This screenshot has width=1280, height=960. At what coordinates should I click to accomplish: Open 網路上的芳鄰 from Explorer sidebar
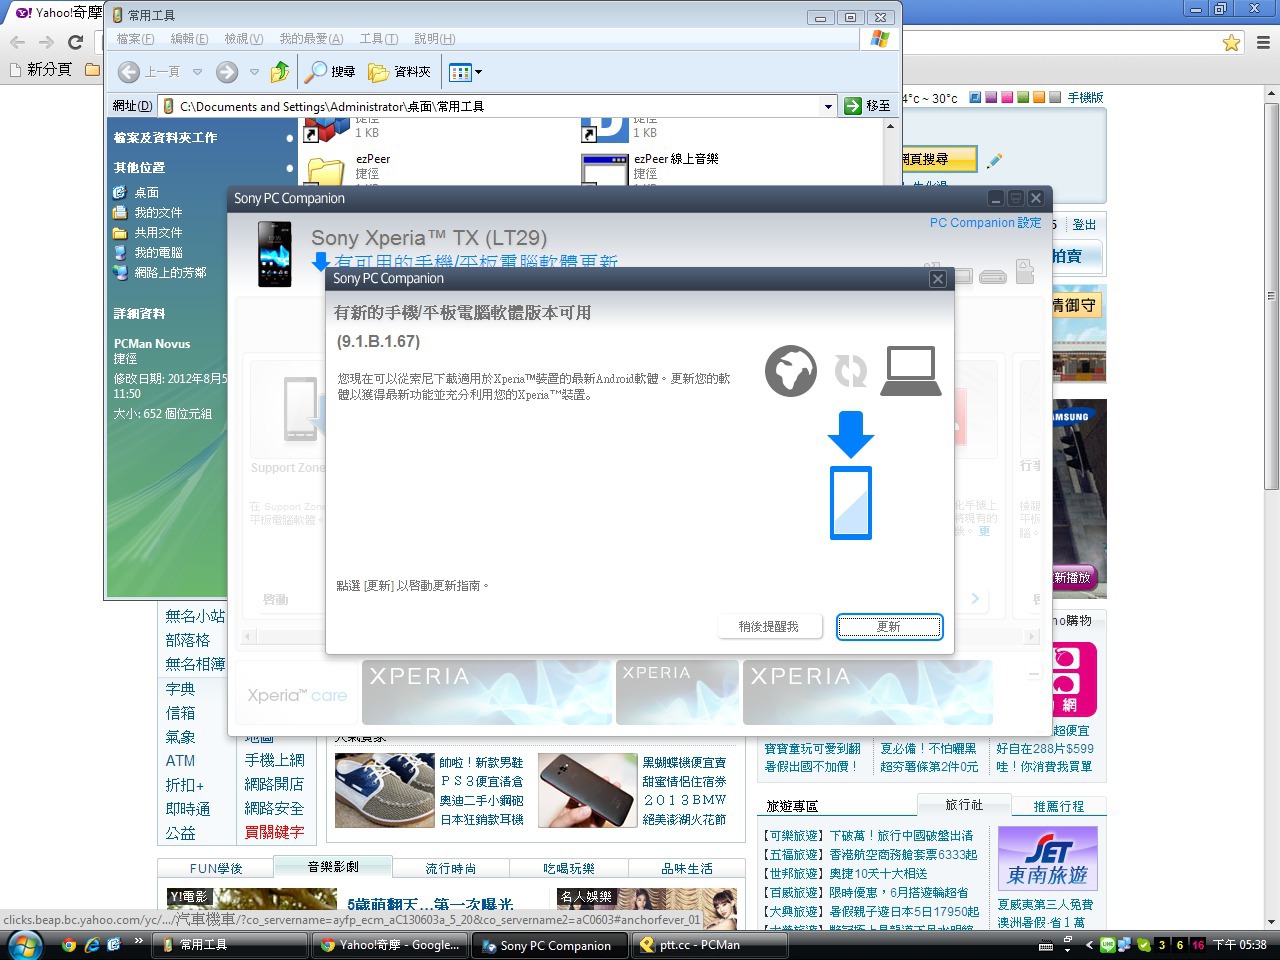click(160, 273)
